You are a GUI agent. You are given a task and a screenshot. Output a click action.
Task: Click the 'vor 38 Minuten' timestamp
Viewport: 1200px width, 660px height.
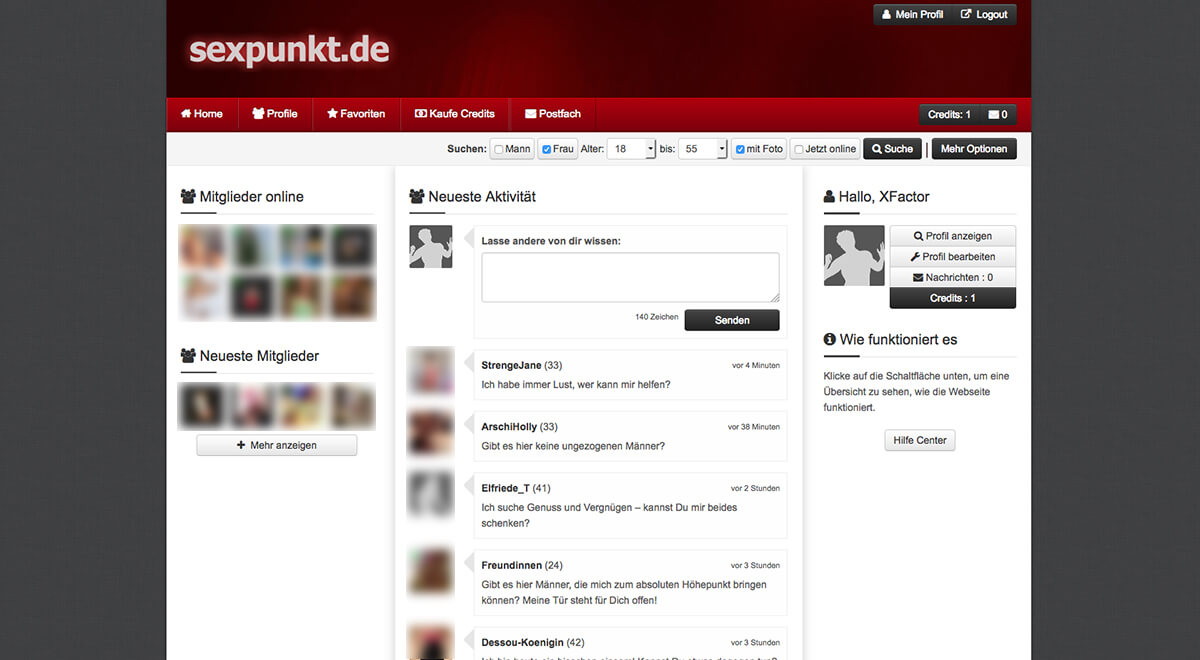(x=753, y=427)
